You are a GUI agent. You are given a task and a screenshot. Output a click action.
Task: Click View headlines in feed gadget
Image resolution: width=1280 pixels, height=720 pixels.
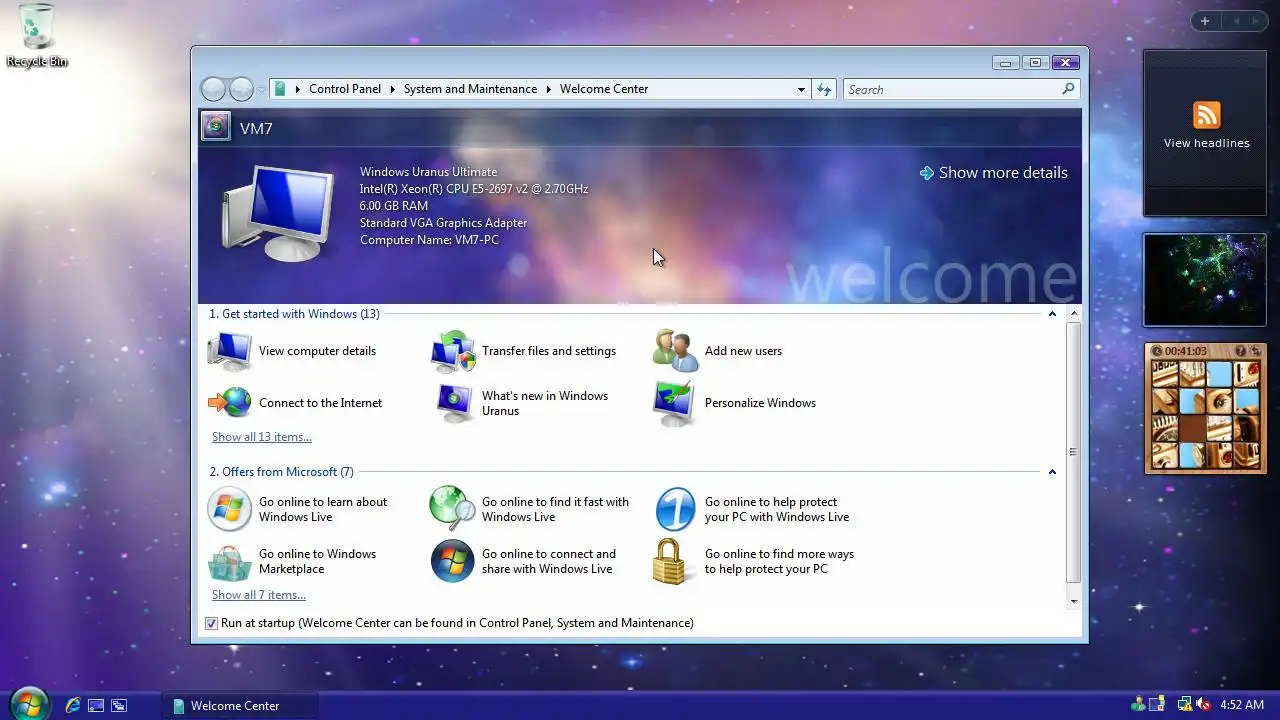point(1207,143)
